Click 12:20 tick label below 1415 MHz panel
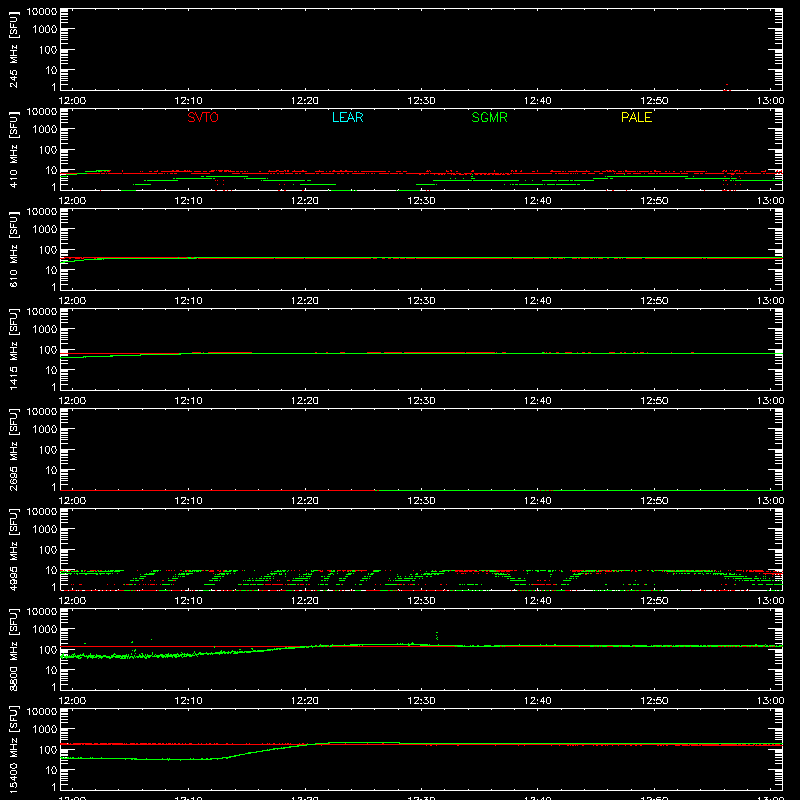This screenshot has width=800, height=800. click(x=305, y=401)
